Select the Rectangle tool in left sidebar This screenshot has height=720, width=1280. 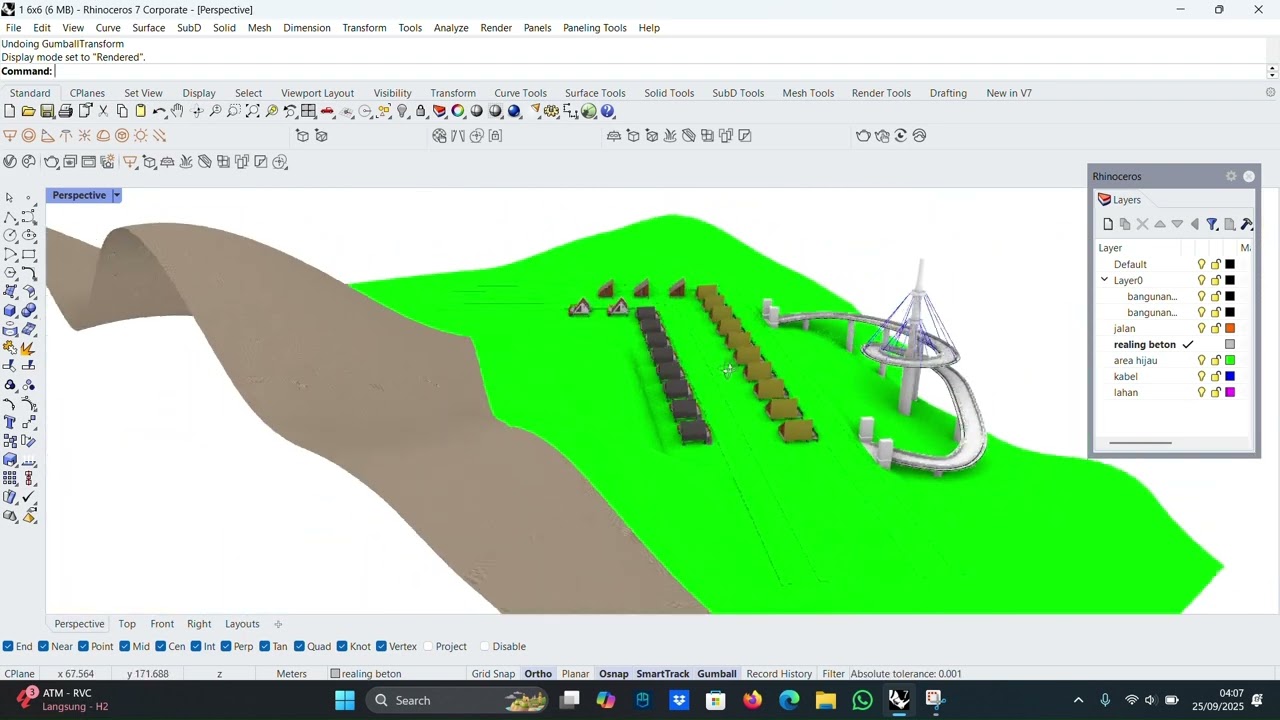click(29, 253)
